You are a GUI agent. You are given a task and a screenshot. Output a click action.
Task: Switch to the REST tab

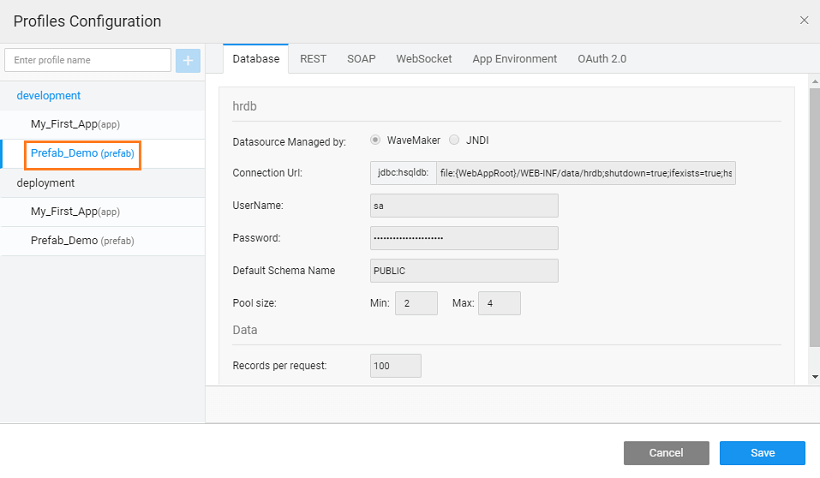click(x=313, y=59)
